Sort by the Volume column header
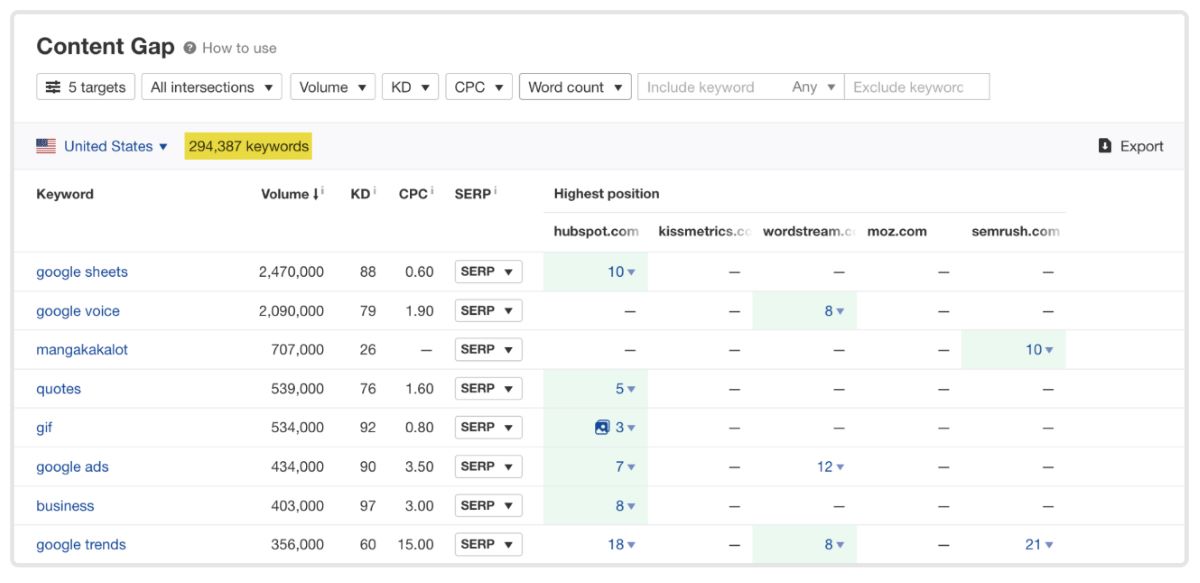The image size is (1200, 583). click(x=292, y=194)
